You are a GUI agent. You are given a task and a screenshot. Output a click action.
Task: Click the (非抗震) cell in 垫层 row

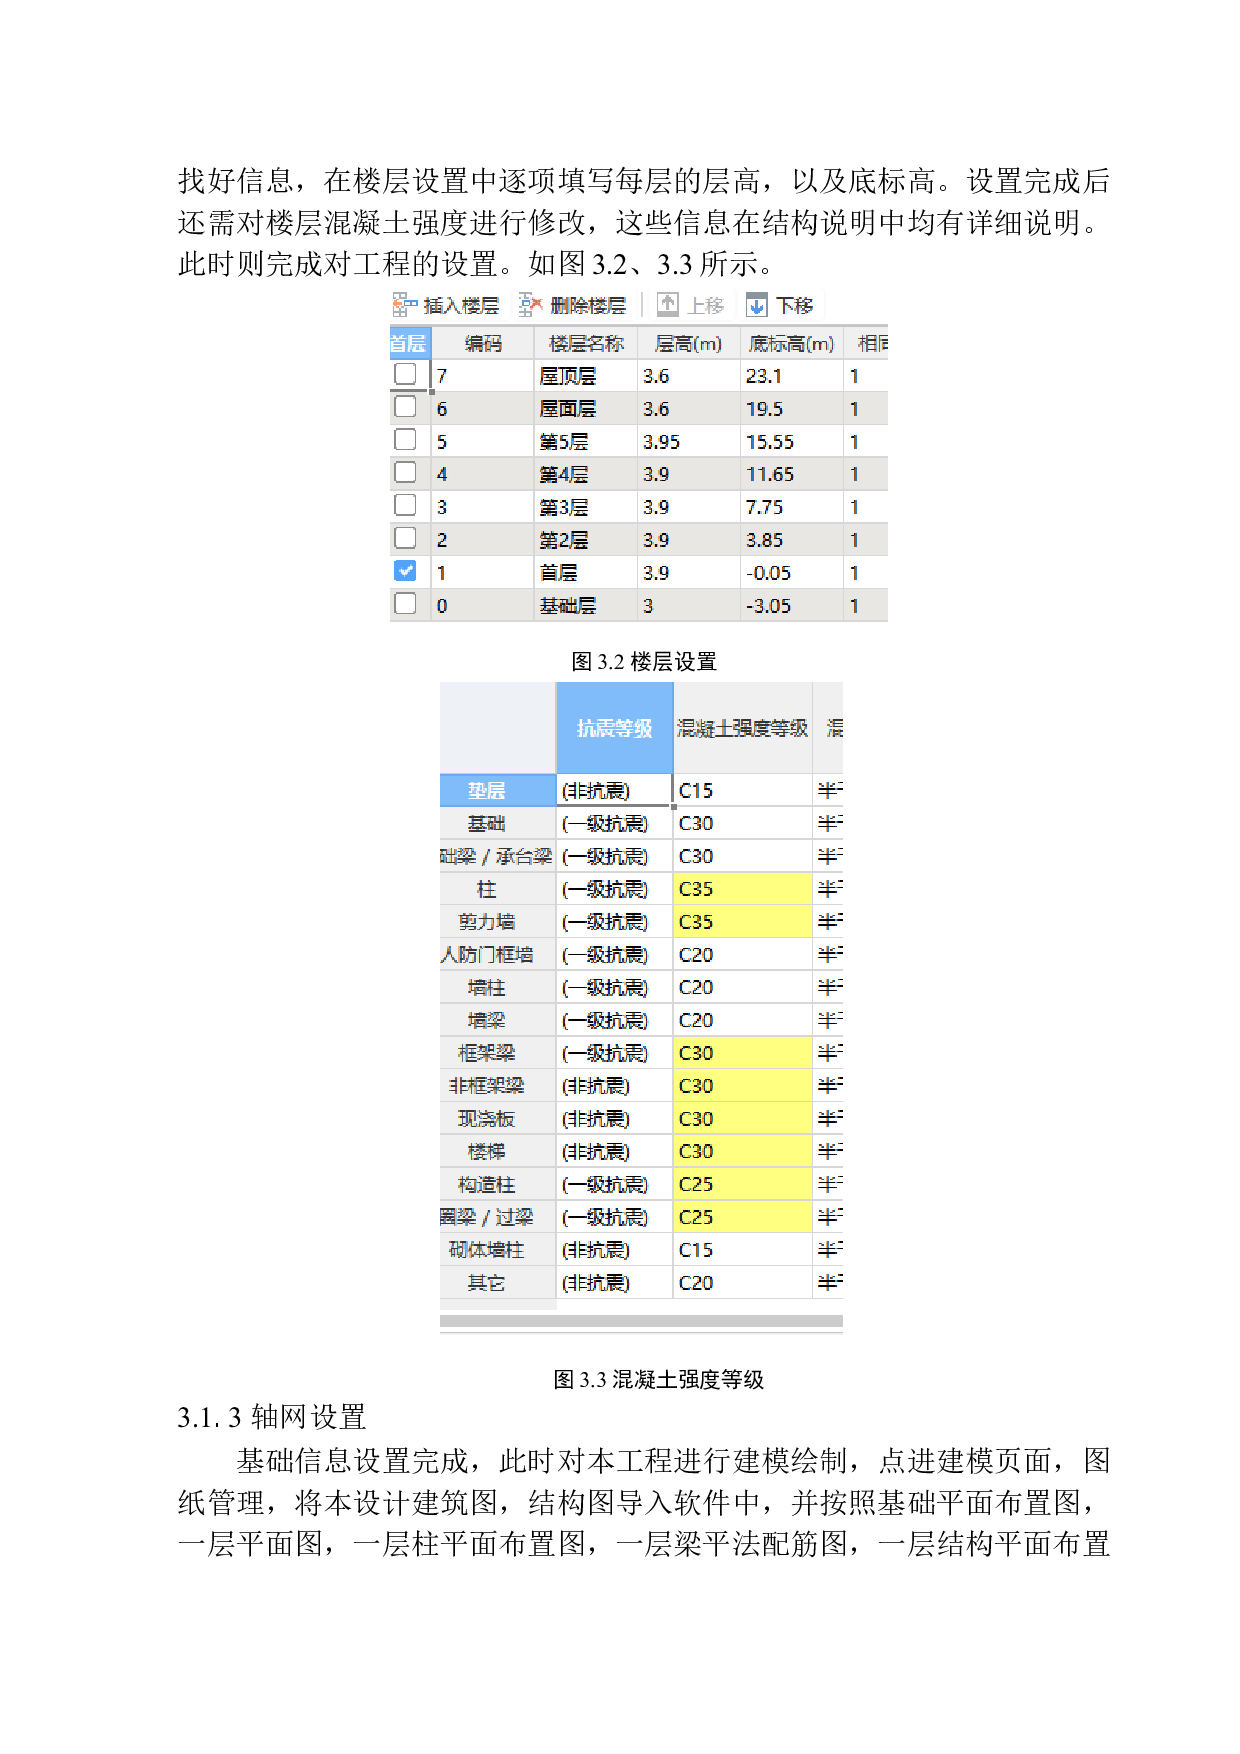point(614,790)
